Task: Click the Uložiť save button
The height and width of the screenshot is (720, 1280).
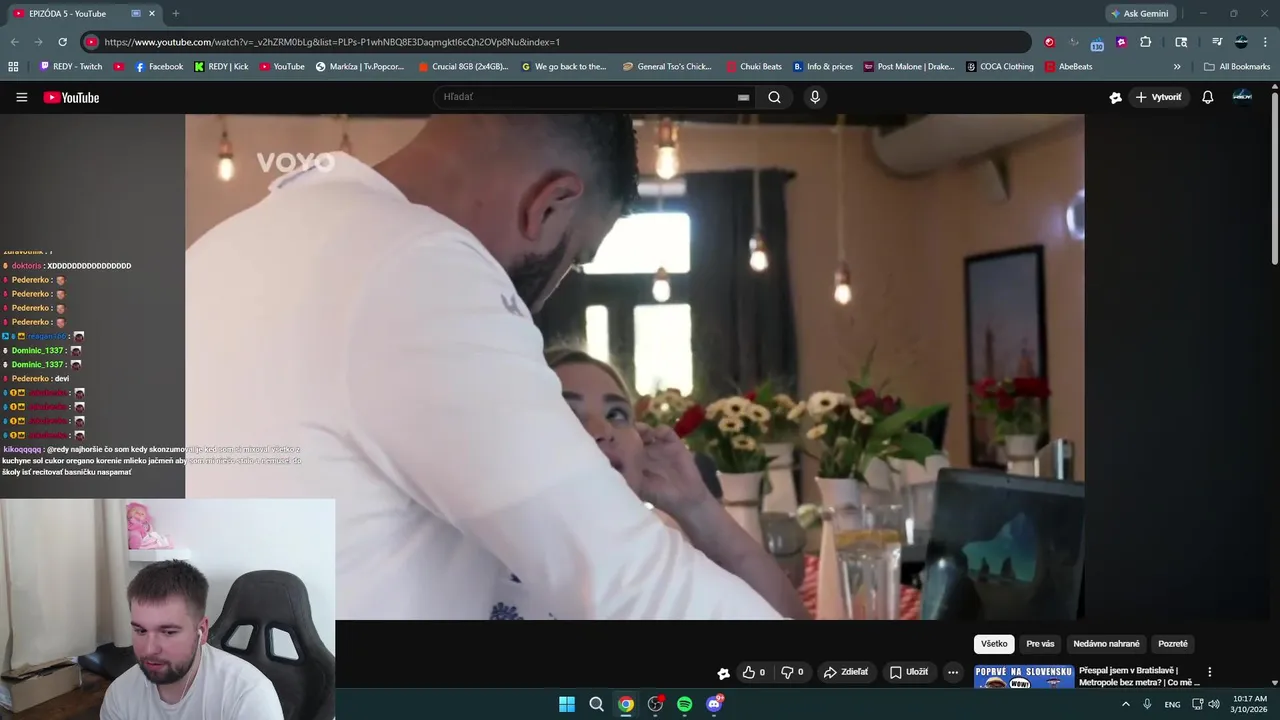Action: point(909,672)
